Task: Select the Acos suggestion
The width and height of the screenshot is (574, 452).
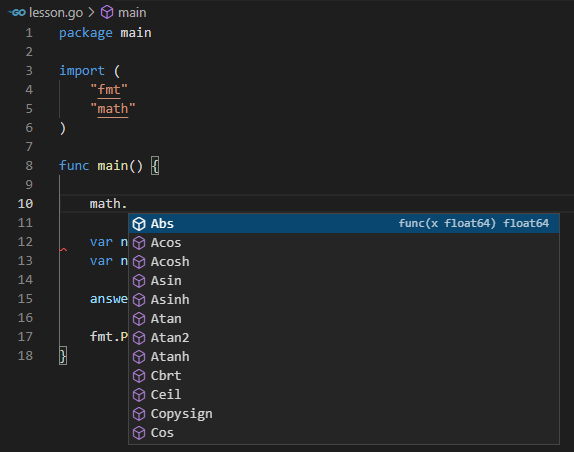Action: (x=344, y=242)
